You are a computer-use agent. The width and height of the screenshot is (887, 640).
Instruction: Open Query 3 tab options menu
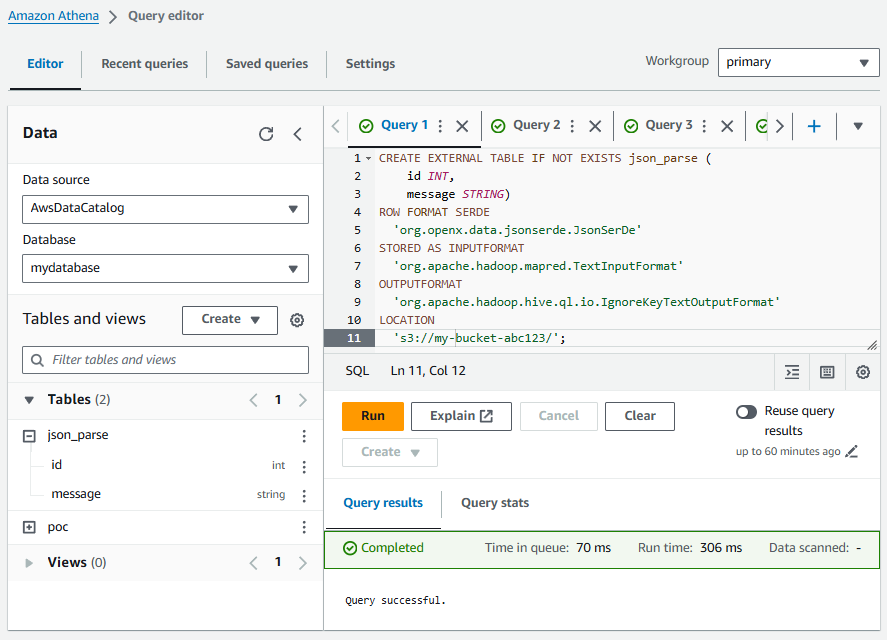click(x=704, y=126)
